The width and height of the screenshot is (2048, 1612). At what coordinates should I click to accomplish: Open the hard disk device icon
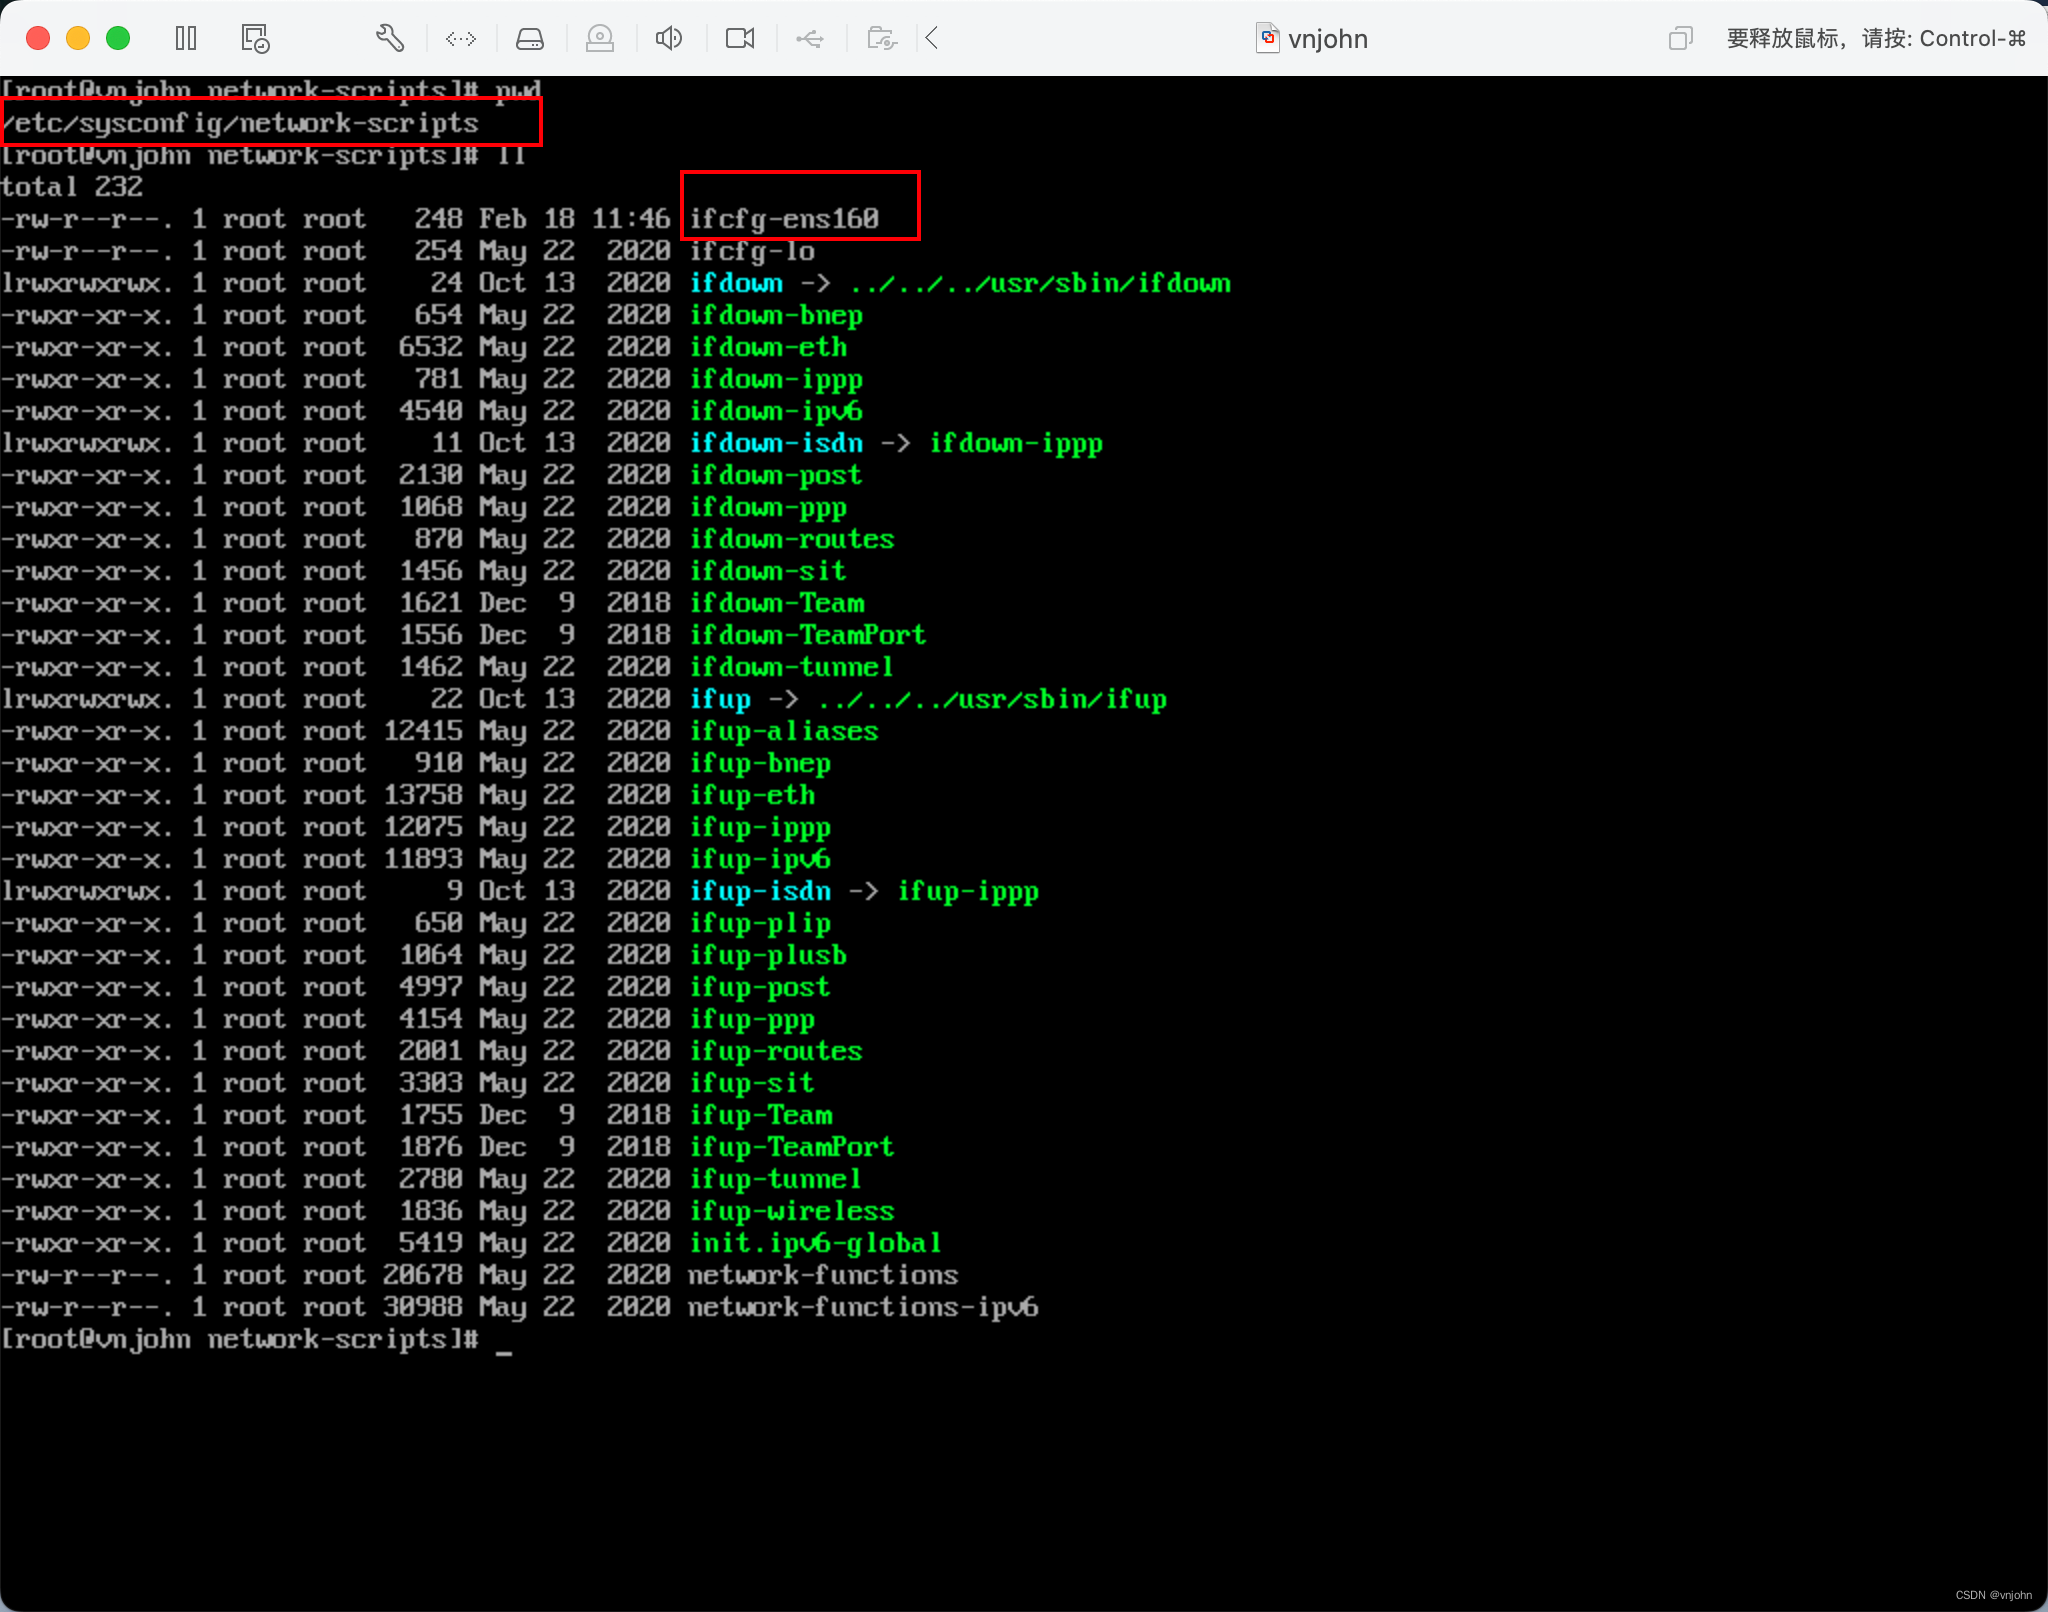point(530,39)
